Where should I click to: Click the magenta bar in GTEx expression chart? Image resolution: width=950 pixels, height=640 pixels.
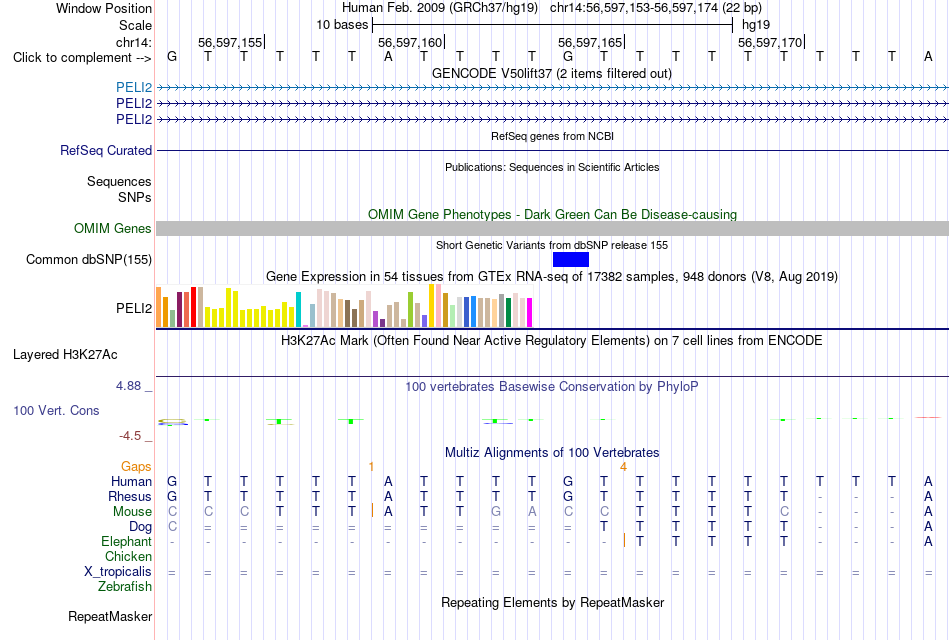[530, 313]
